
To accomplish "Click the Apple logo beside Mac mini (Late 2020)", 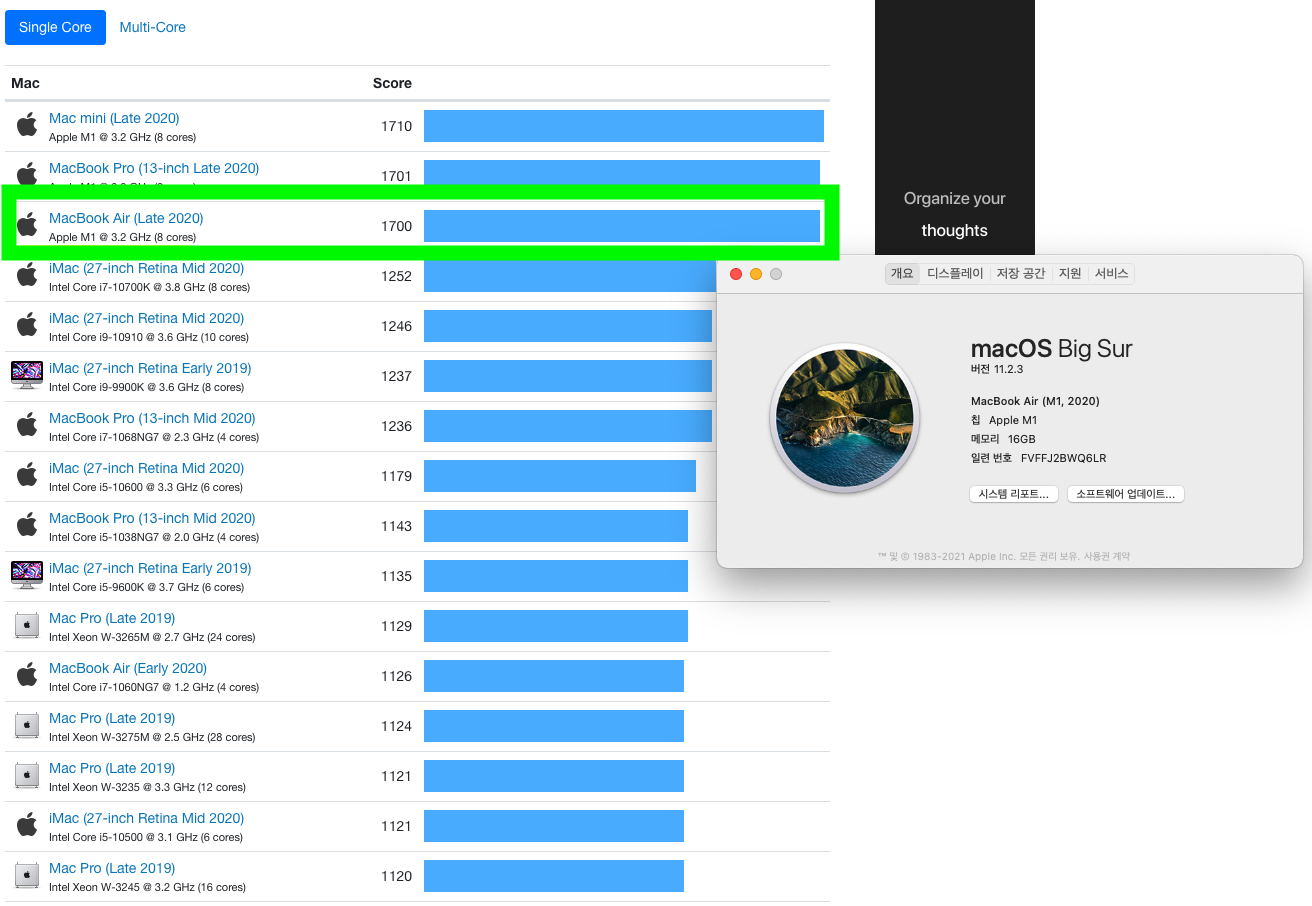I will 27,125.
